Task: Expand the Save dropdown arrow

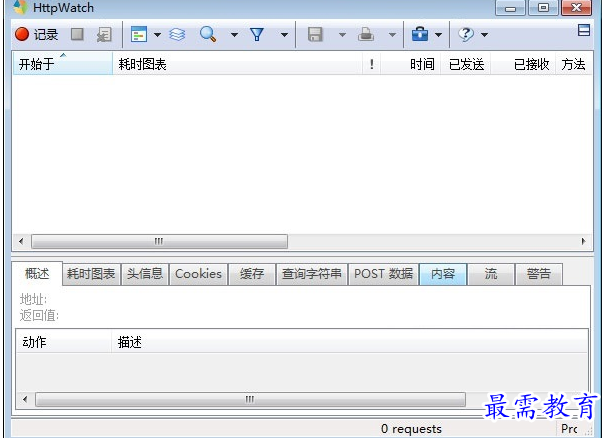Action: click(x=342, y=35)
